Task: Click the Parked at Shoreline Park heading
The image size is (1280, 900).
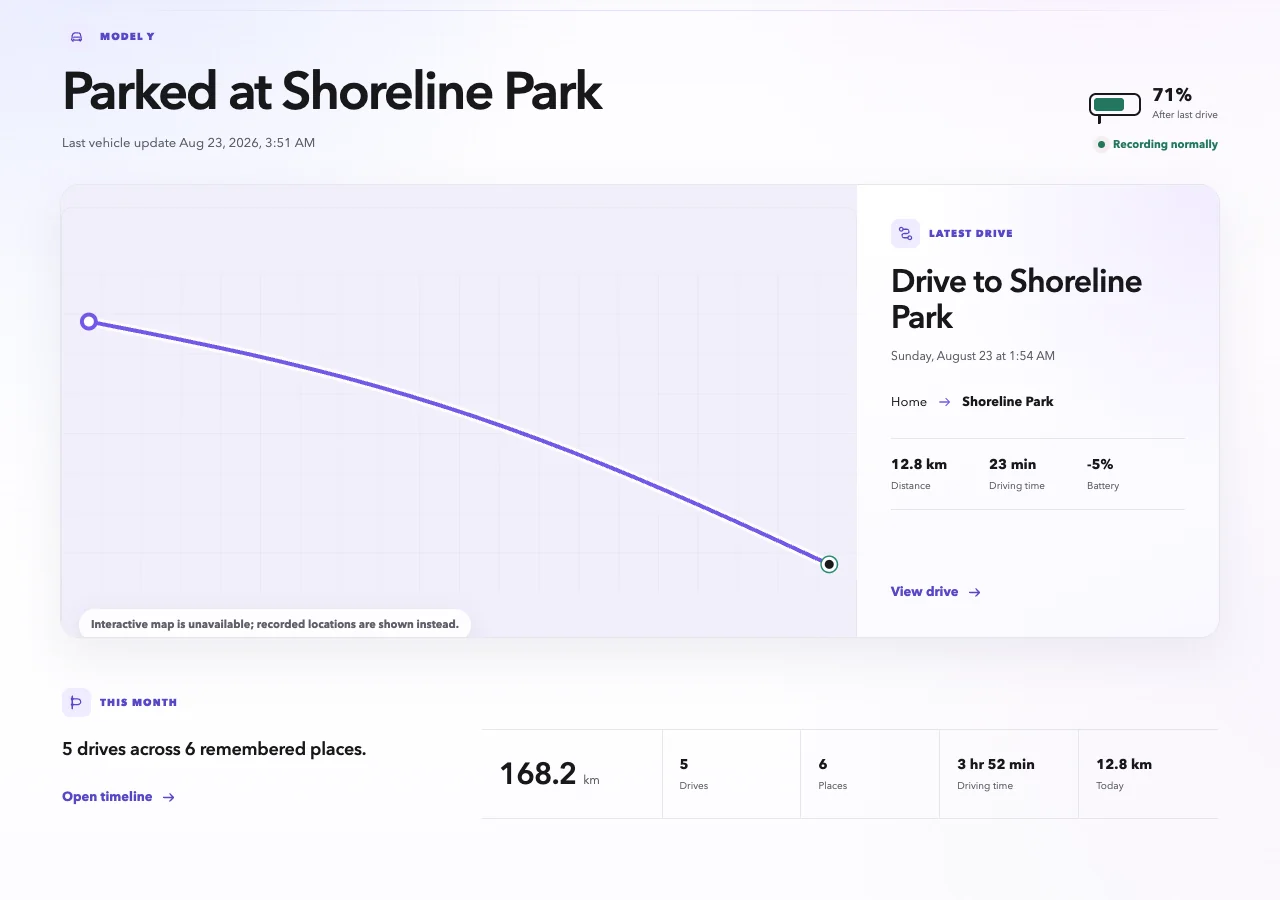Action: [332, 91]
